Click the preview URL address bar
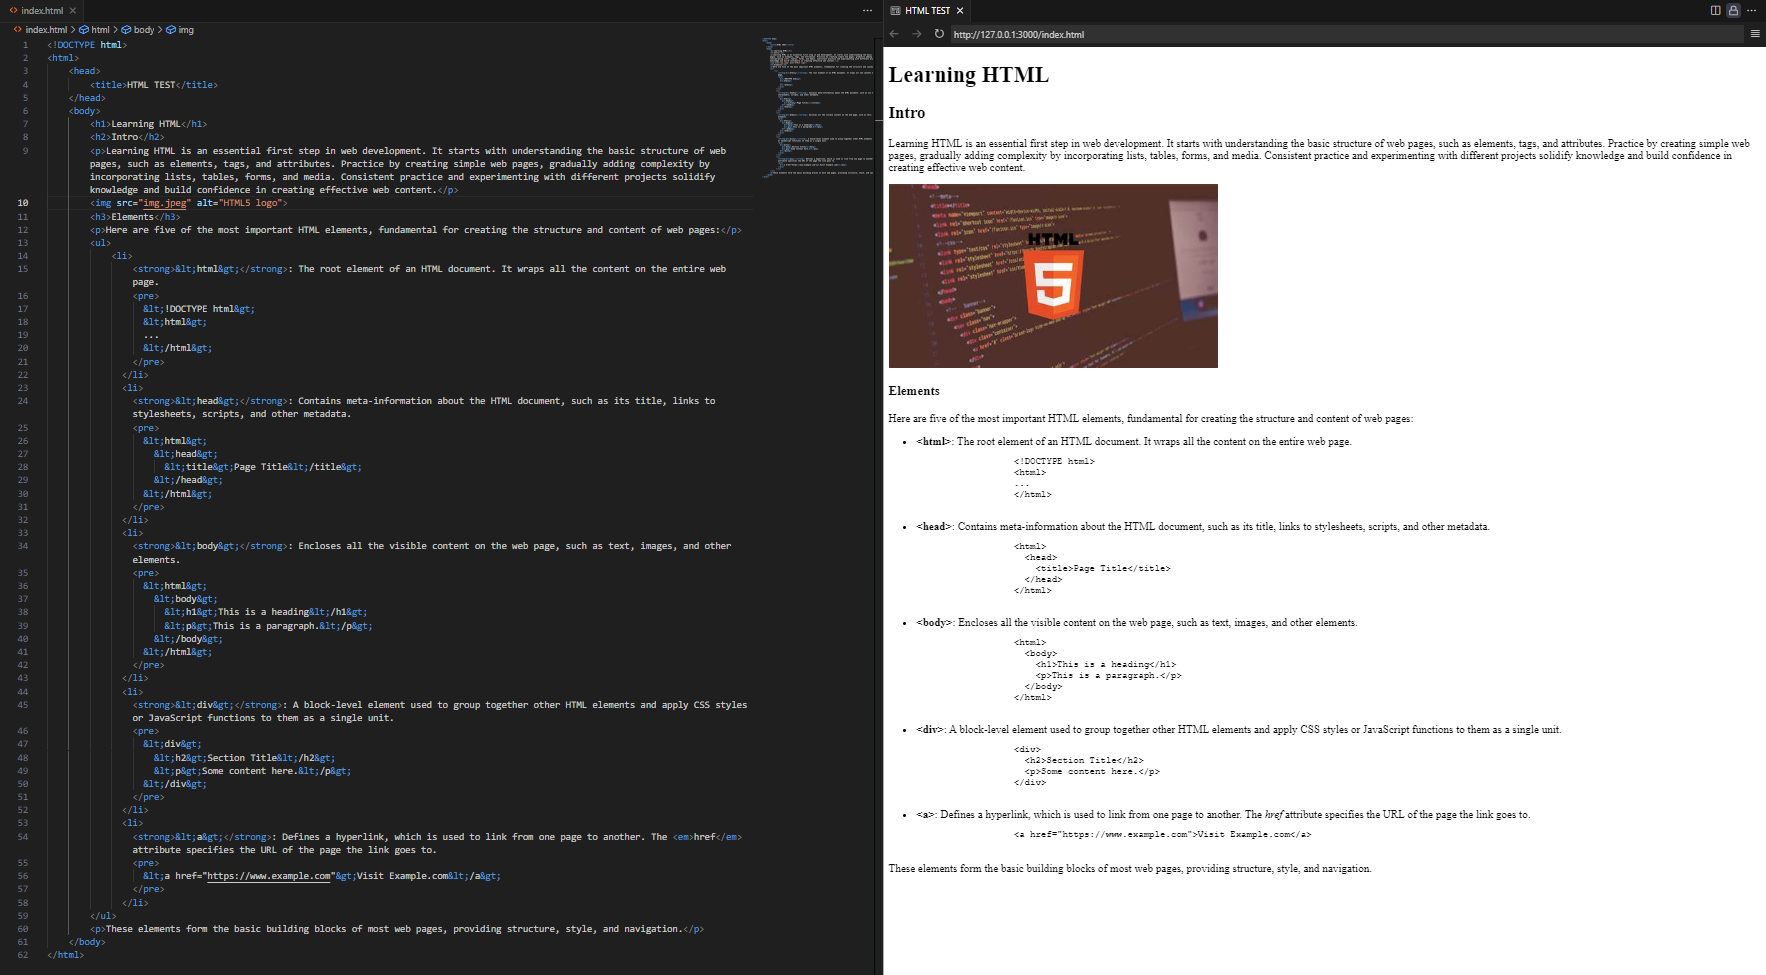The height and width of the screenshot is (975, 1766). tap(1346, 34)
